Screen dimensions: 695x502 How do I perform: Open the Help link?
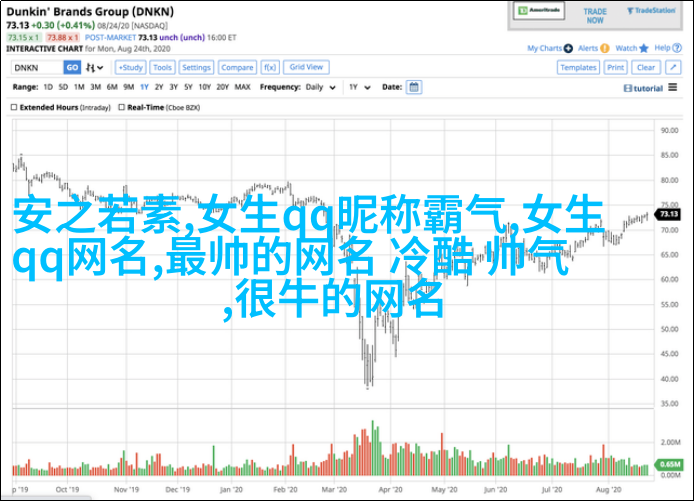663,48
